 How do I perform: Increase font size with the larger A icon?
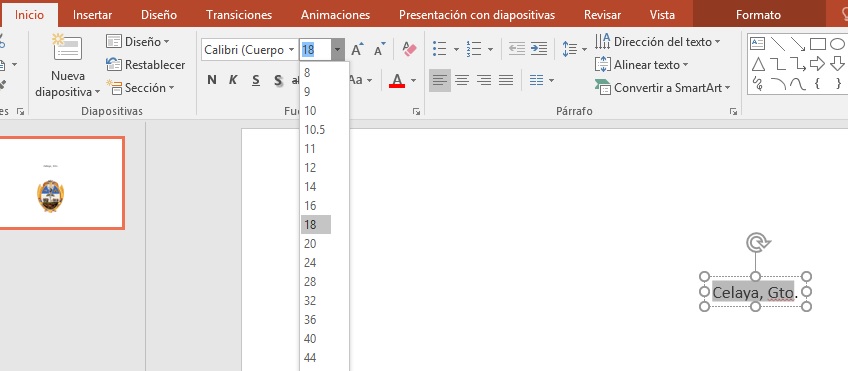click(x=357, y=50)
